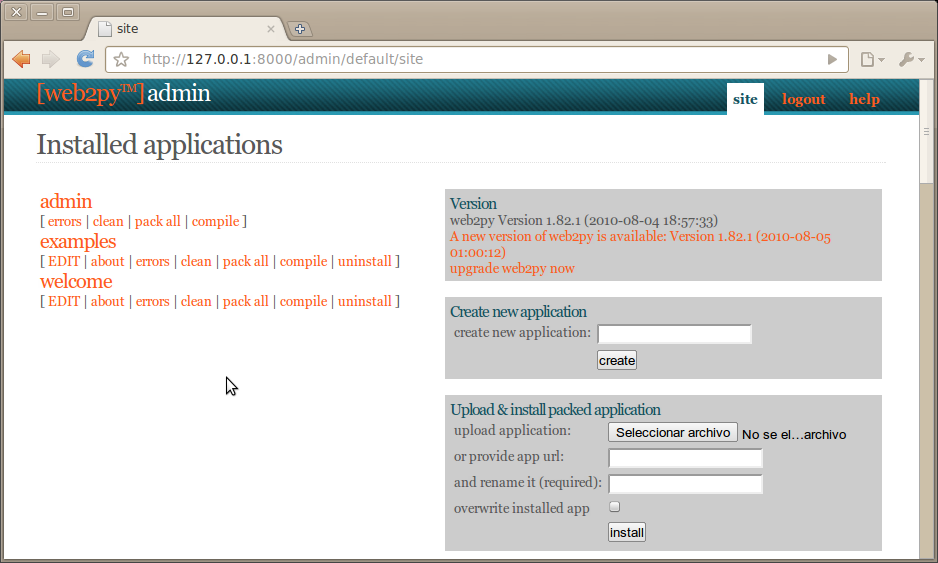Click 'compile' for the welcome app
The height and width of the screenshot is (563, 938).
click(x=303, y=302)
